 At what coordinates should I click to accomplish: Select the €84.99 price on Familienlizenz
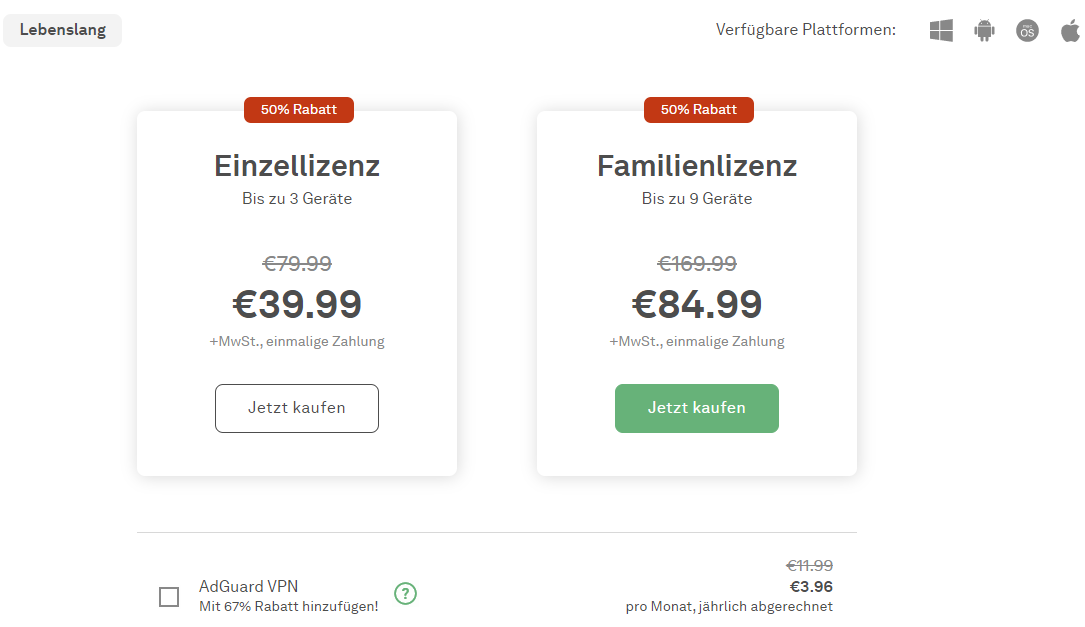pos(697,304)
